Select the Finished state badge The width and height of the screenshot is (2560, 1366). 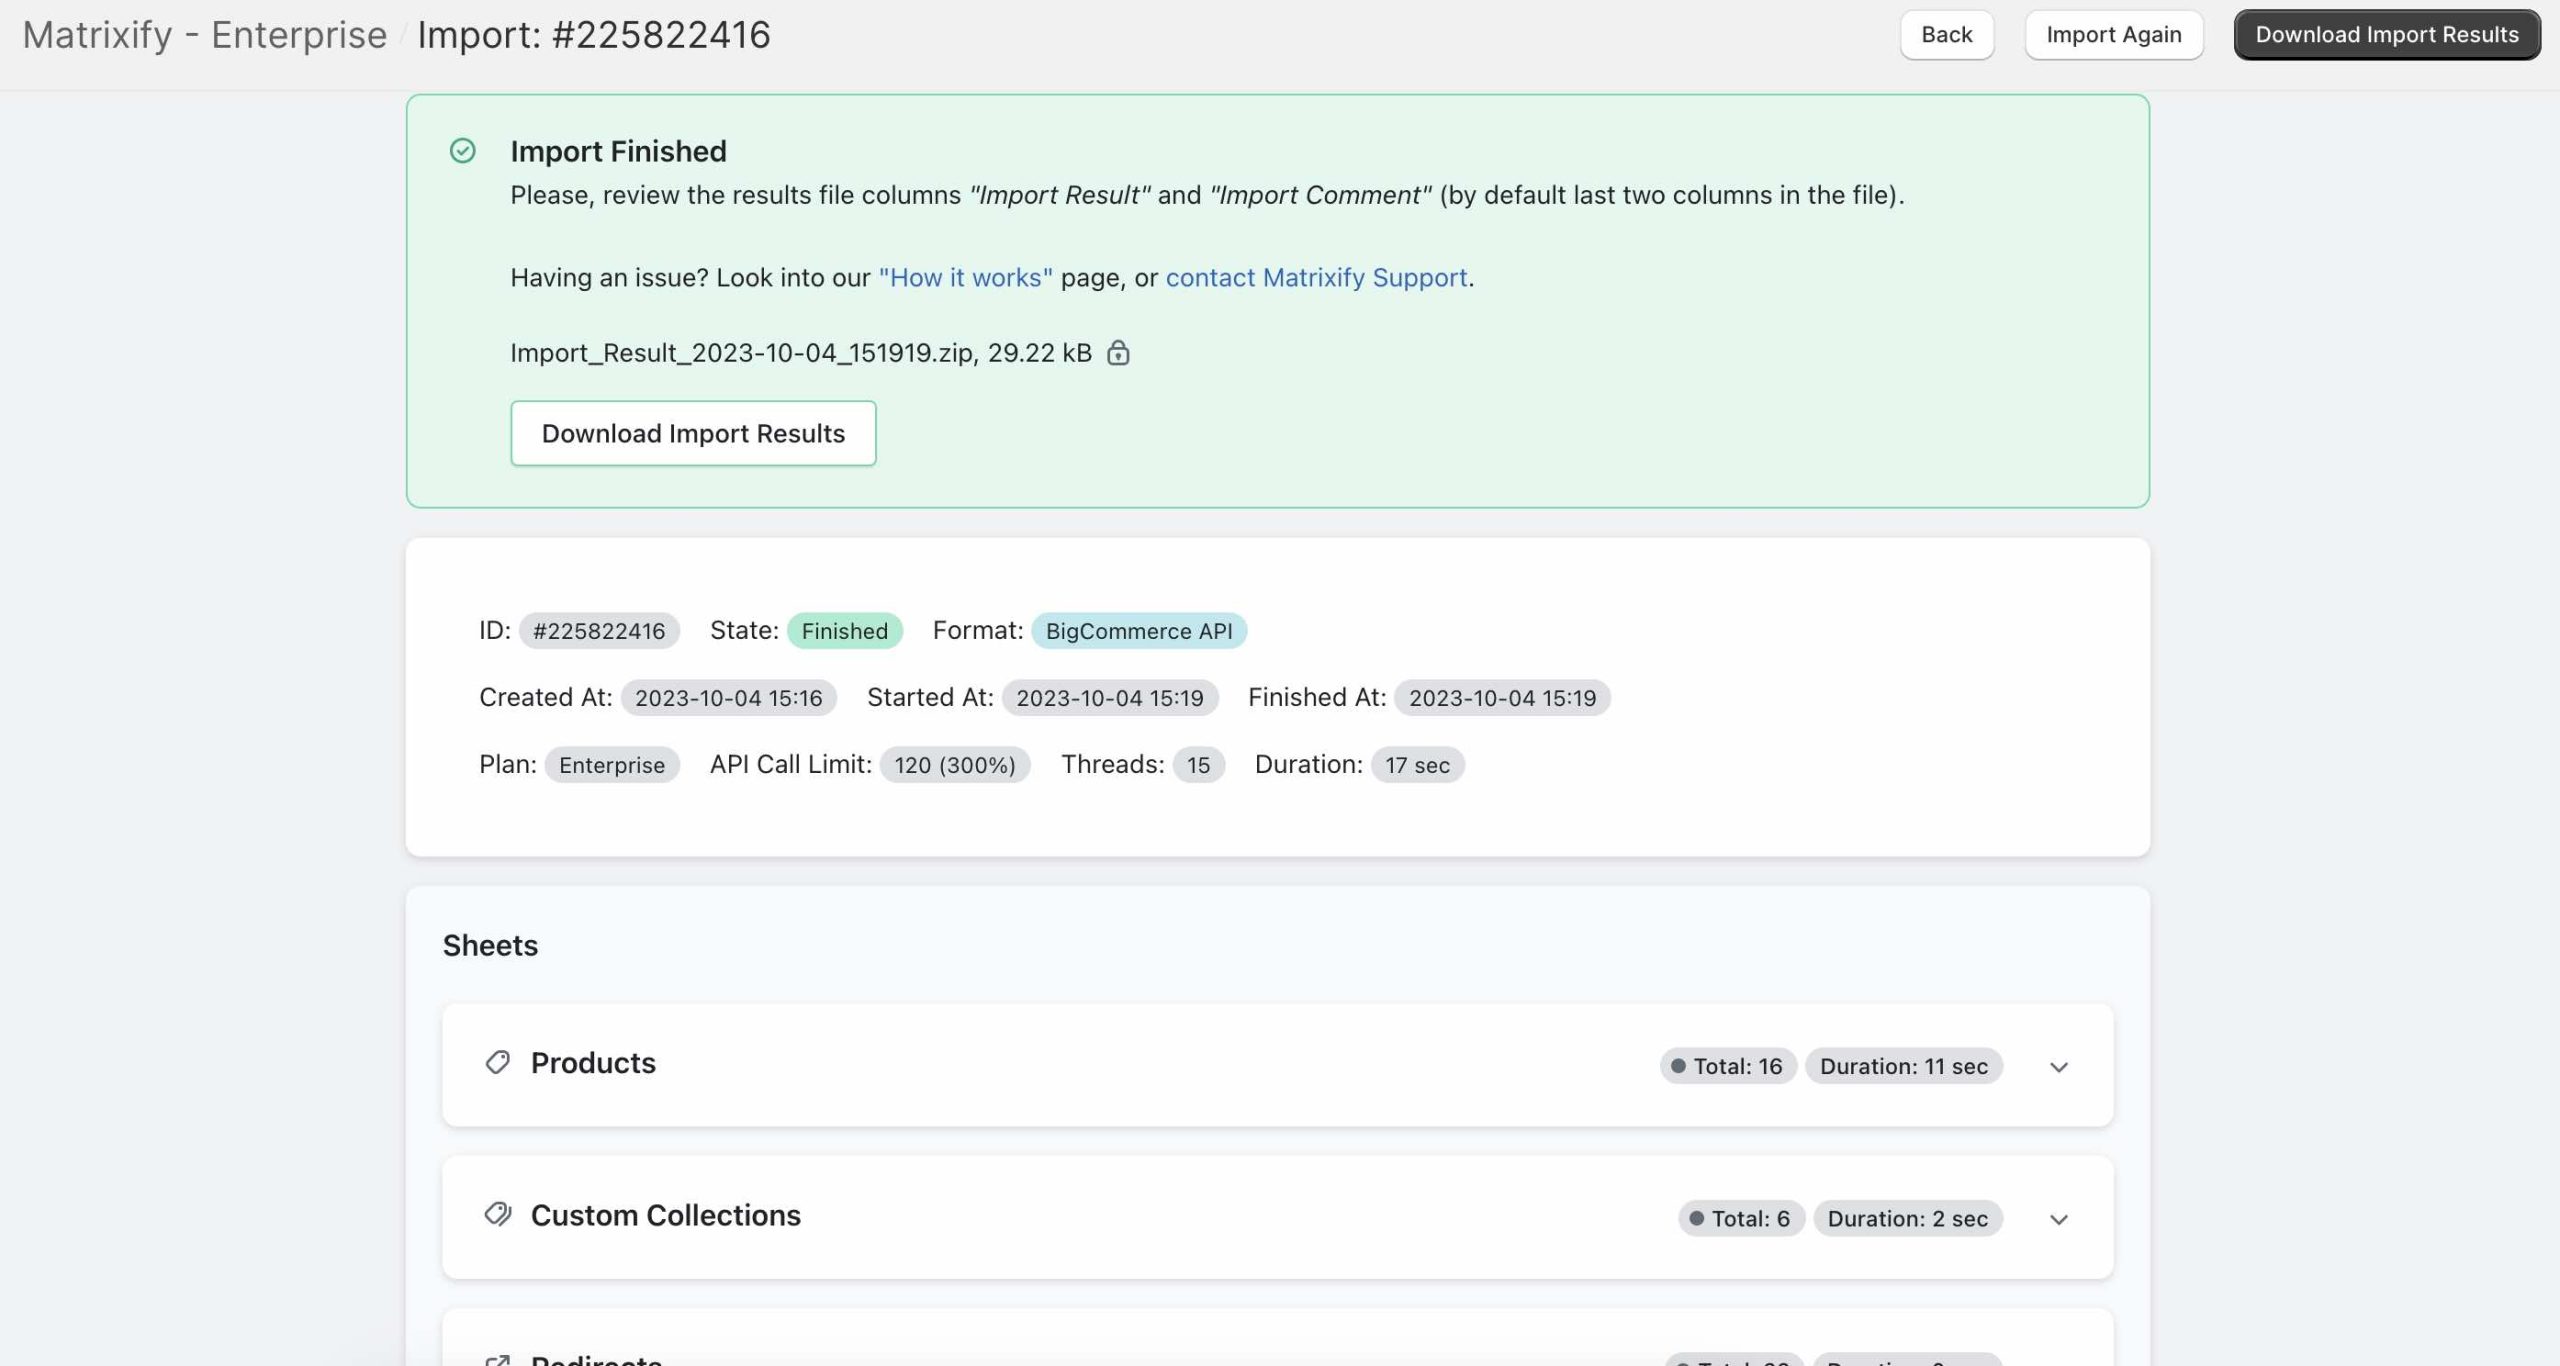tap(843, 631)
